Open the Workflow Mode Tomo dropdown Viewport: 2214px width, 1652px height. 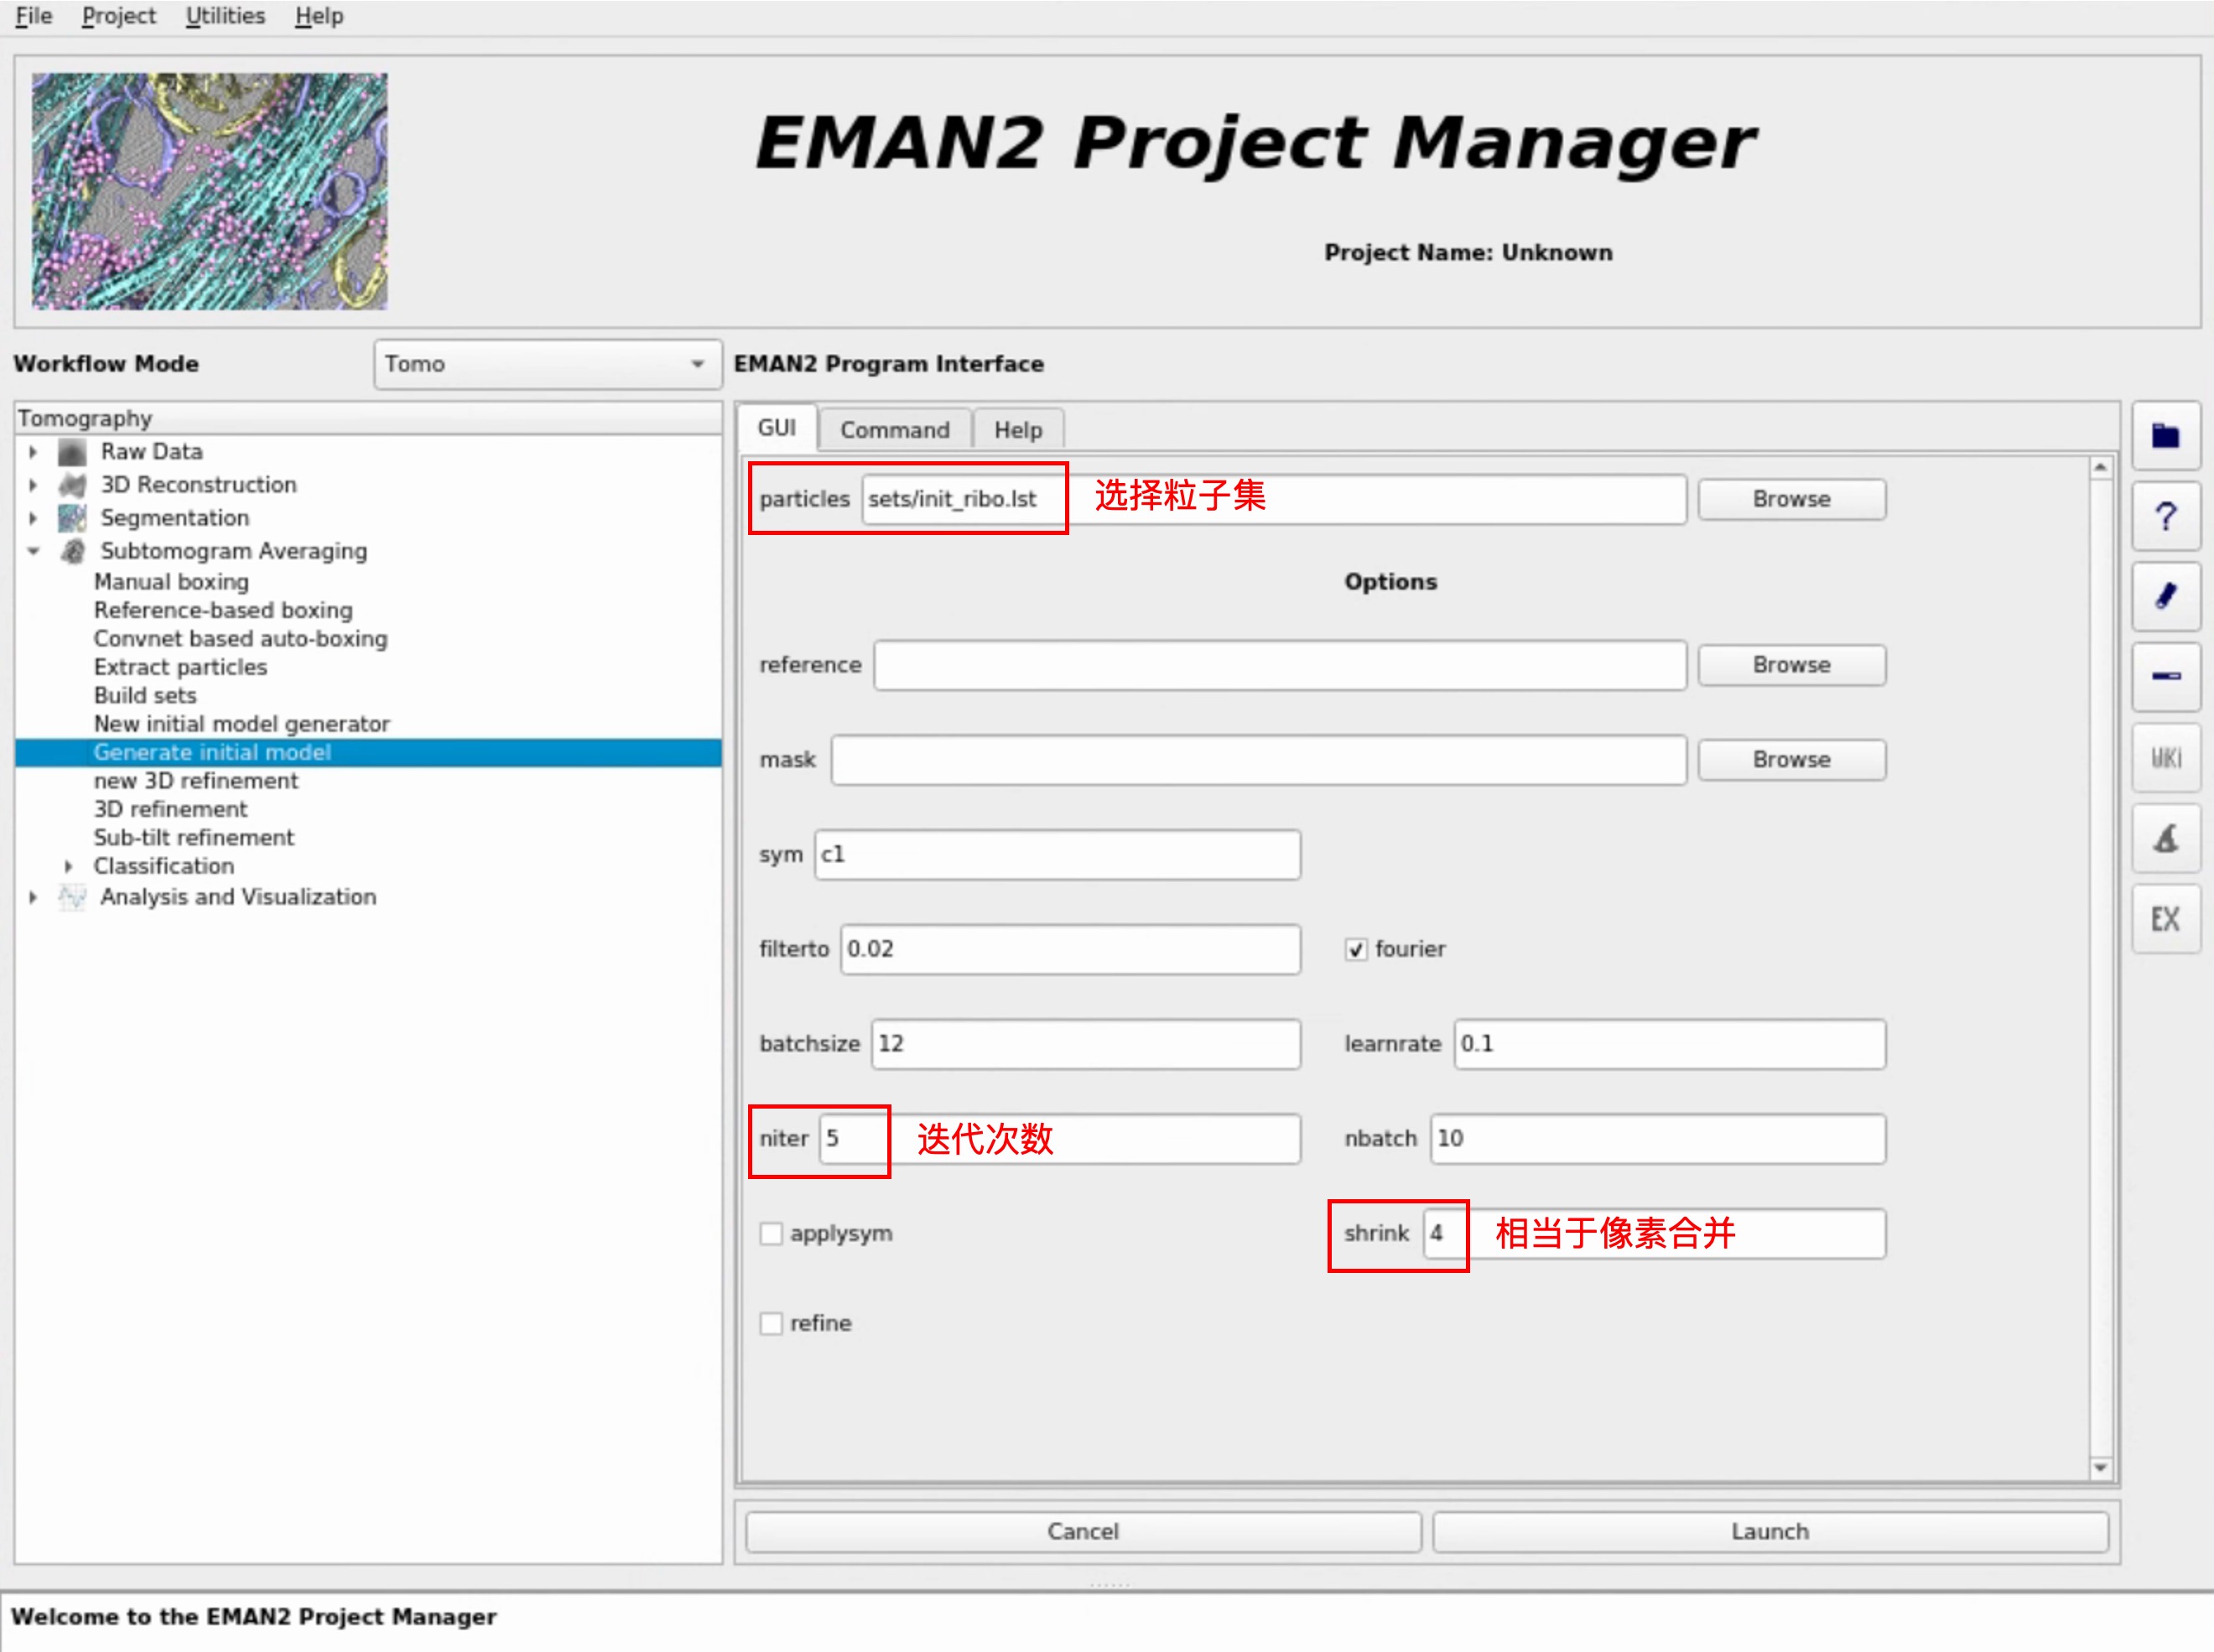click(x=547, y=364)
